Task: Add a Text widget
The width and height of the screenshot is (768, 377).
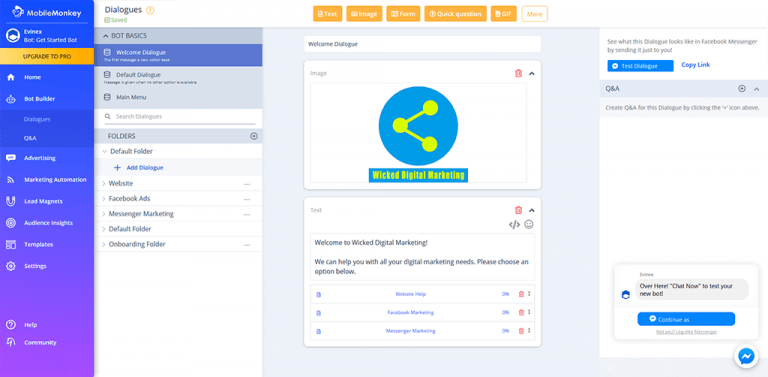Action: 328,14
